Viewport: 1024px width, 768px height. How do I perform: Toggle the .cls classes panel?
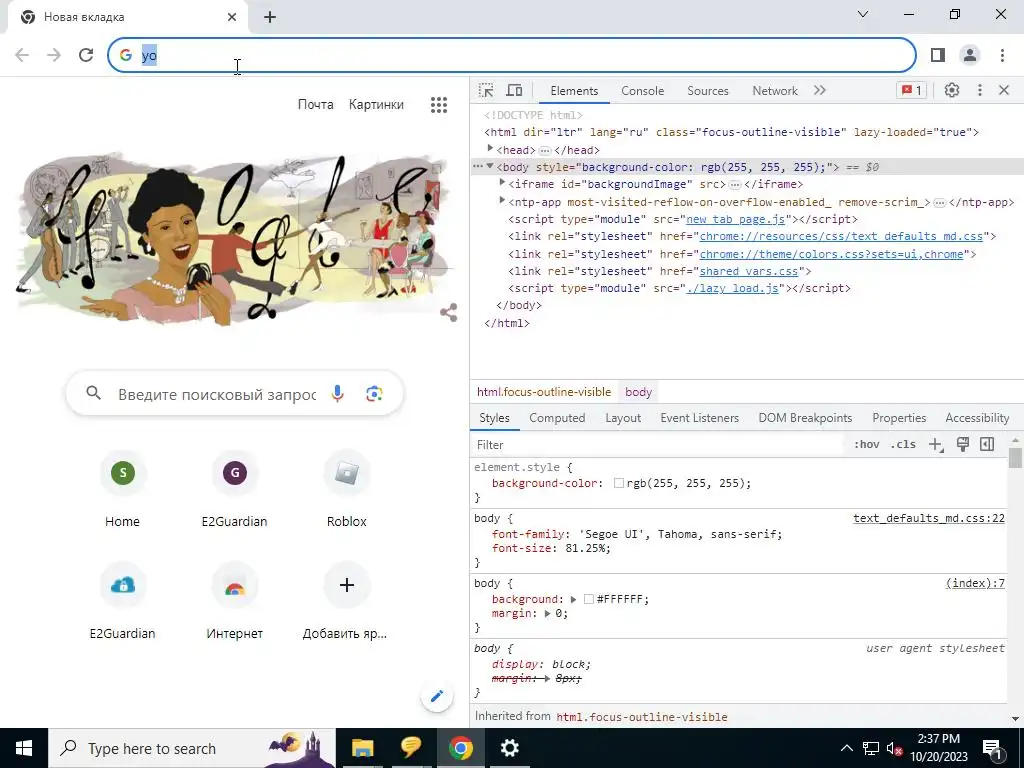coord(903,445)
